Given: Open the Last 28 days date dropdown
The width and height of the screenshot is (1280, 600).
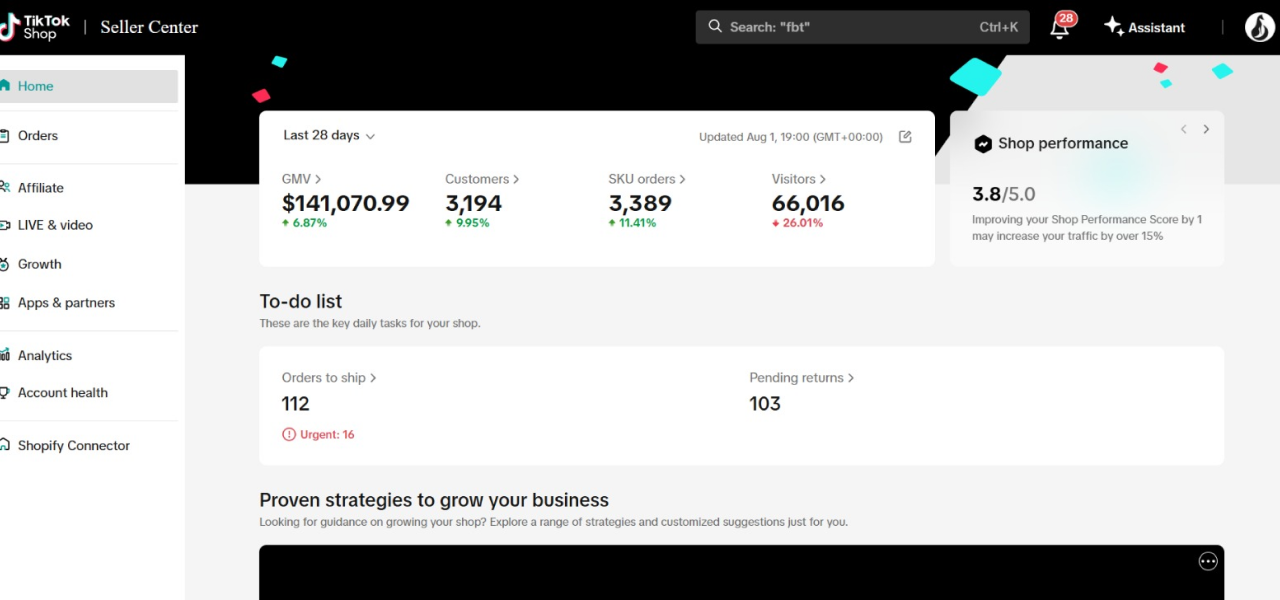Looking at the screenshot, I should coord(328,135).
